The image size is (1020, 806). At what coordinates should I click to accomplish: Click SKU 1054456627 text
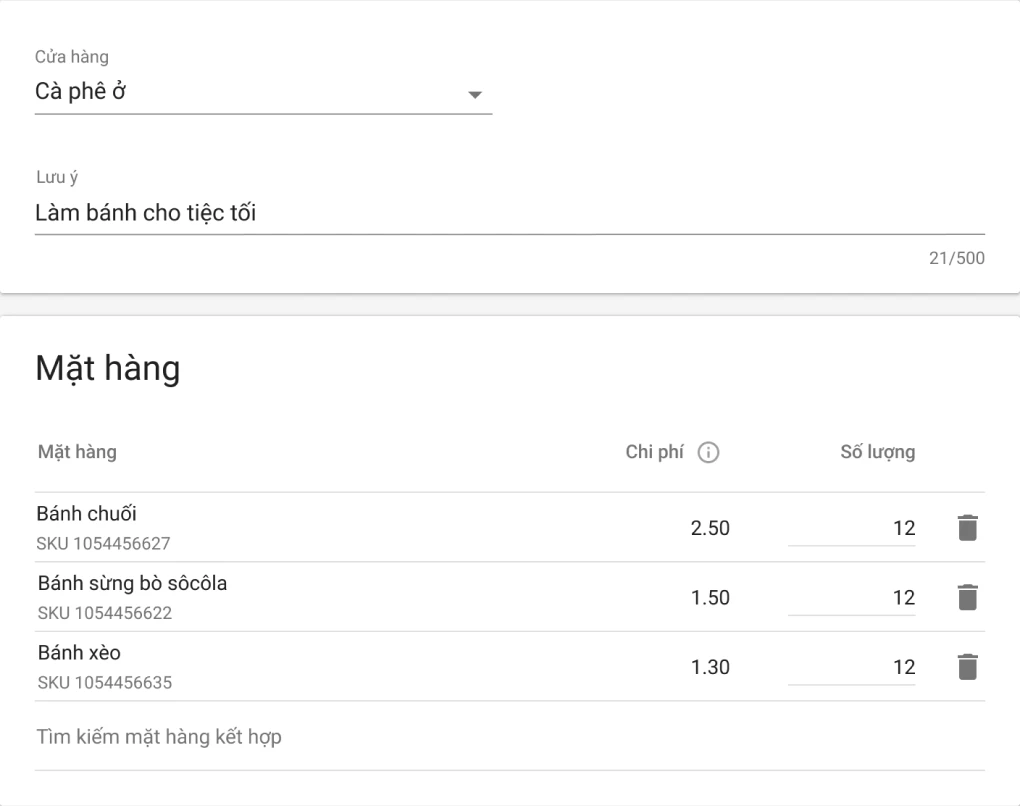click(104, 544)
